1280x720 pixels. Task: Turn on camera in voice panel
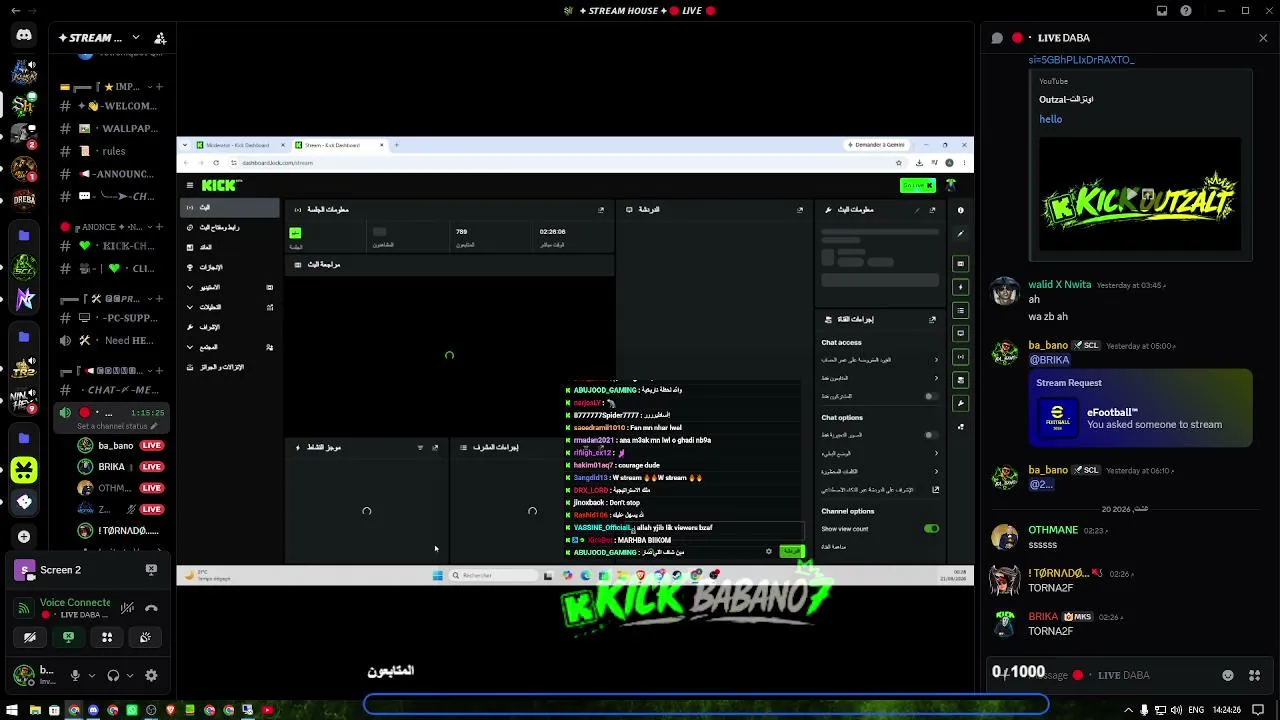30,637
